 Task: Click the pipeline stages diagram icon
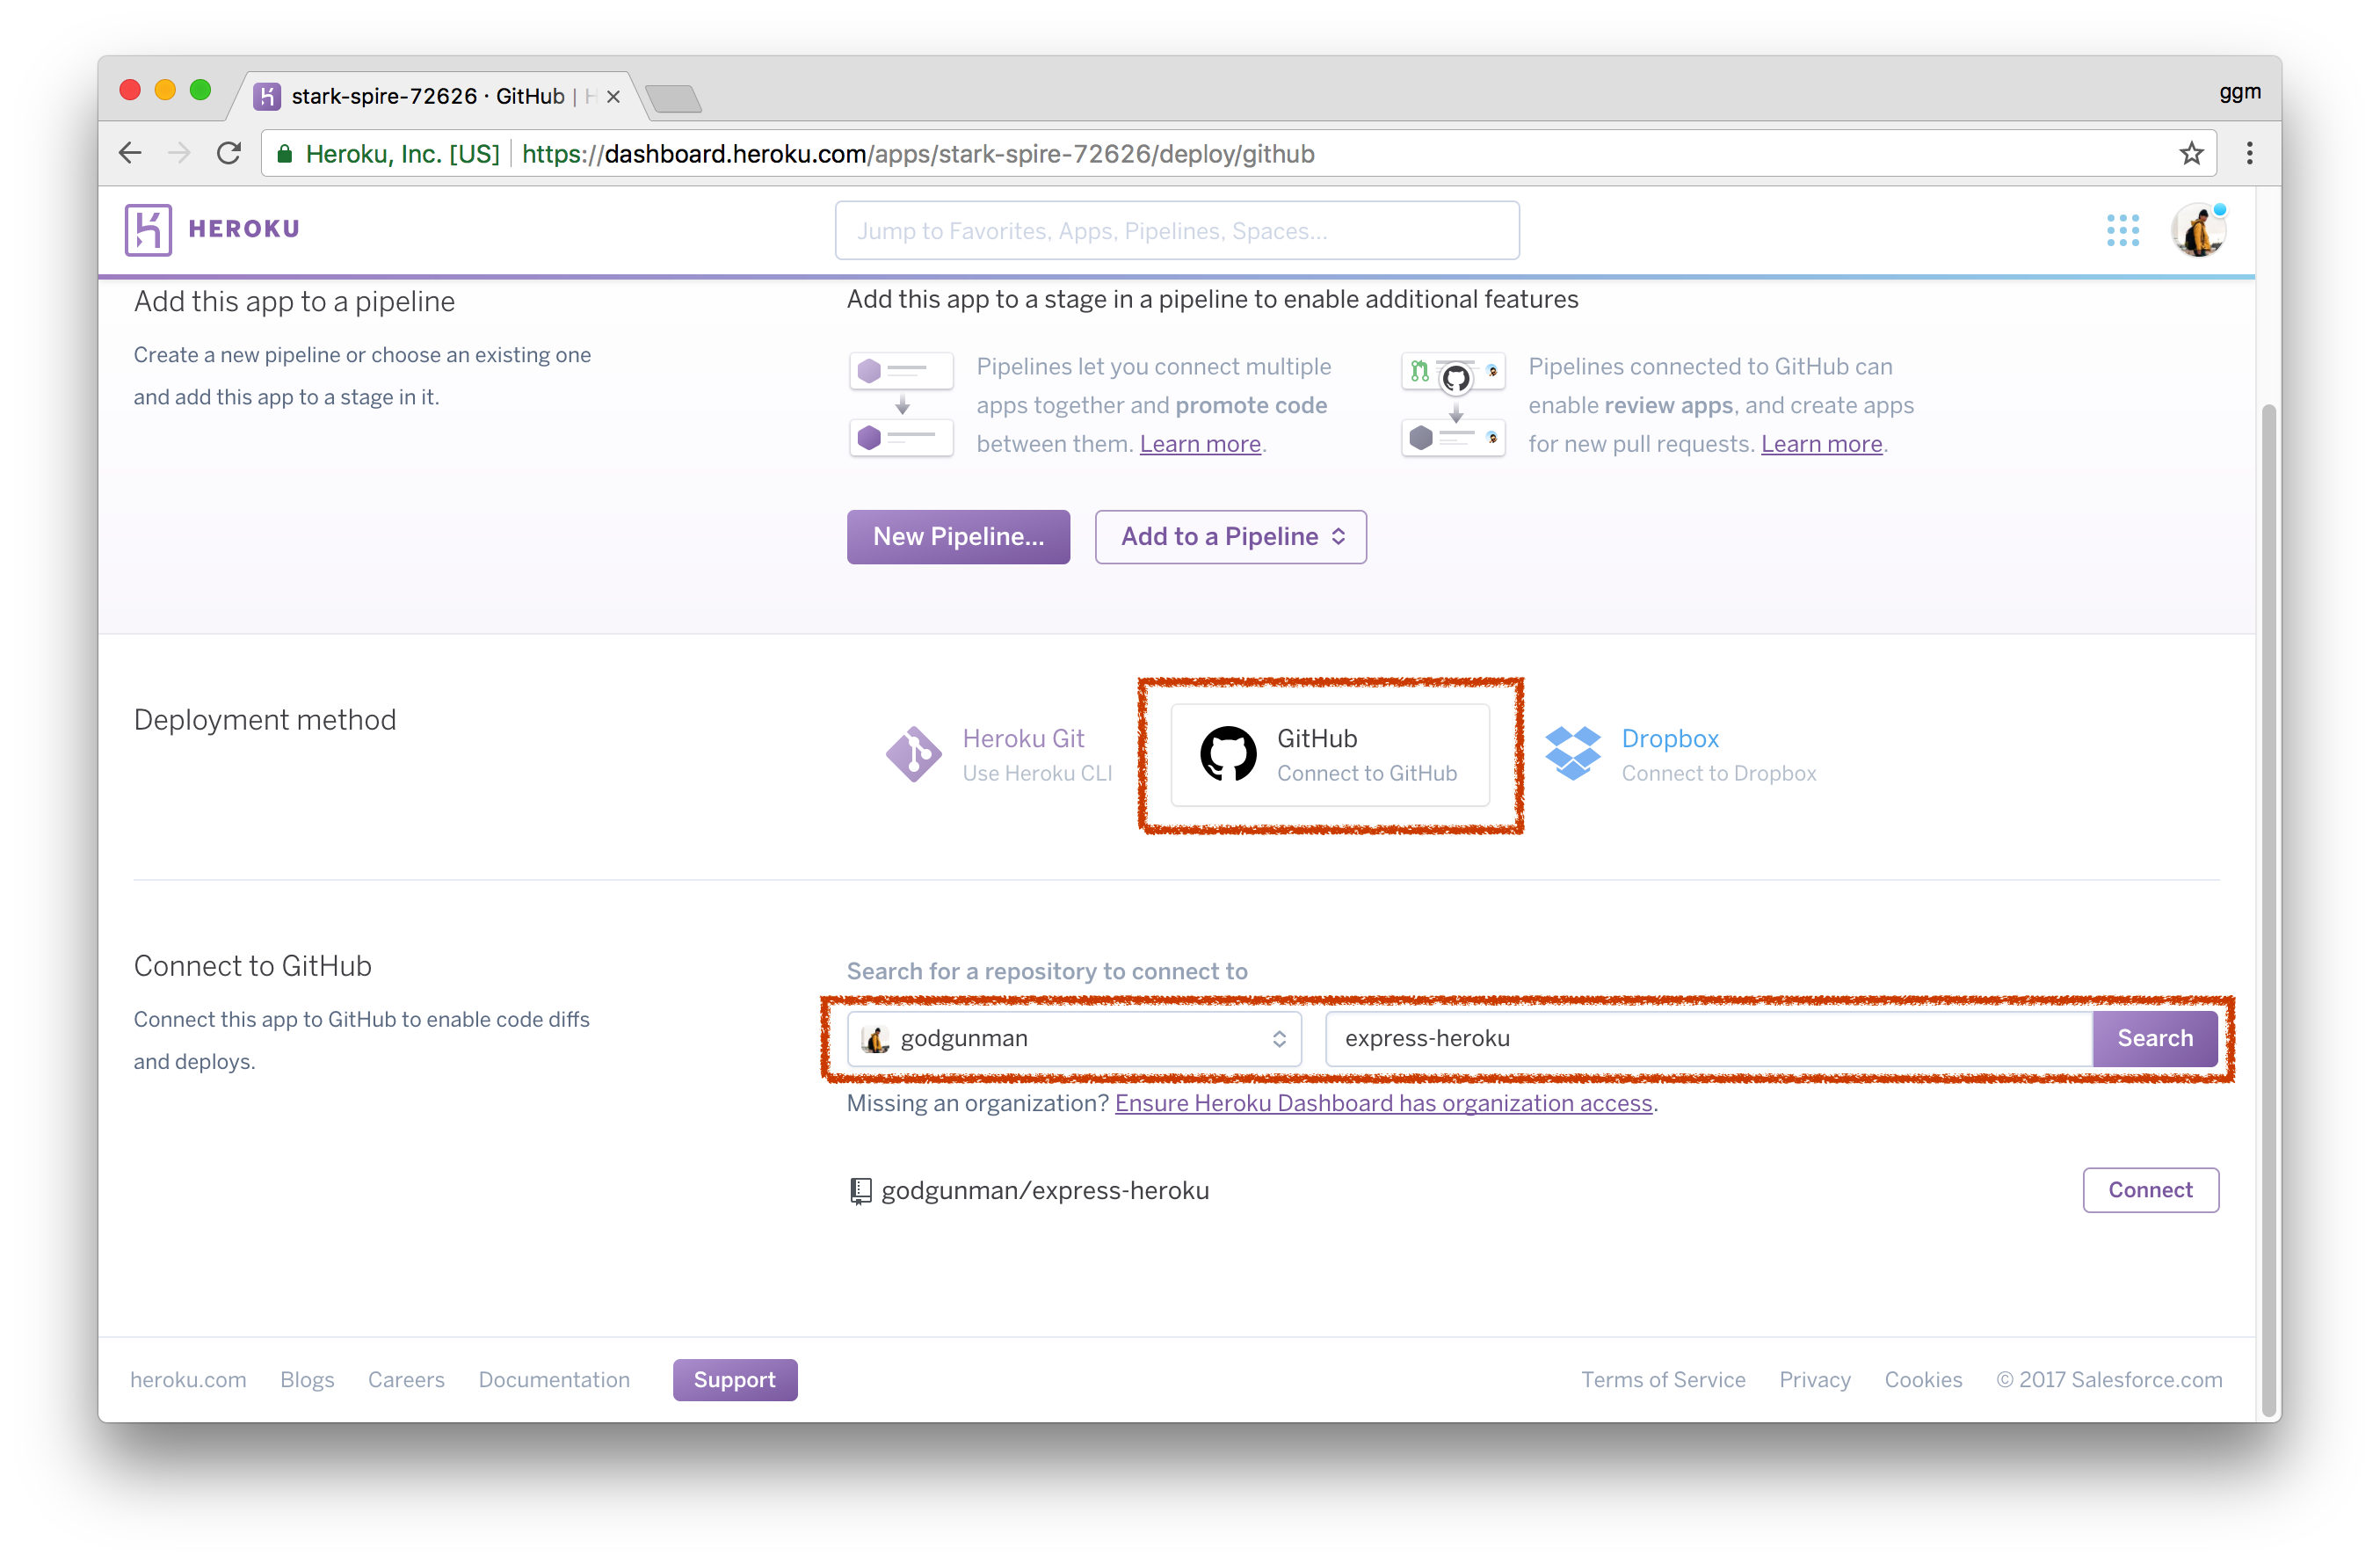coord(901,404)
